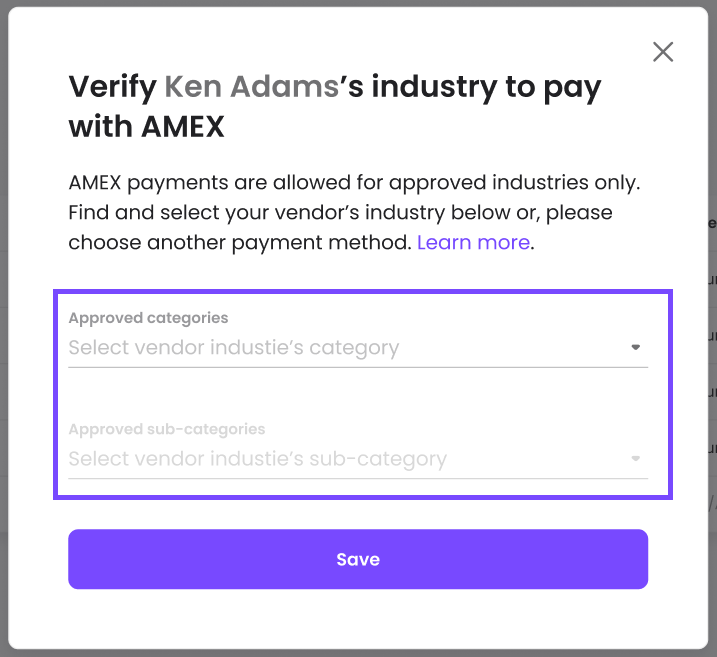
Task: Click the 'Approved categories' field label
Action: tap(148, 318)
